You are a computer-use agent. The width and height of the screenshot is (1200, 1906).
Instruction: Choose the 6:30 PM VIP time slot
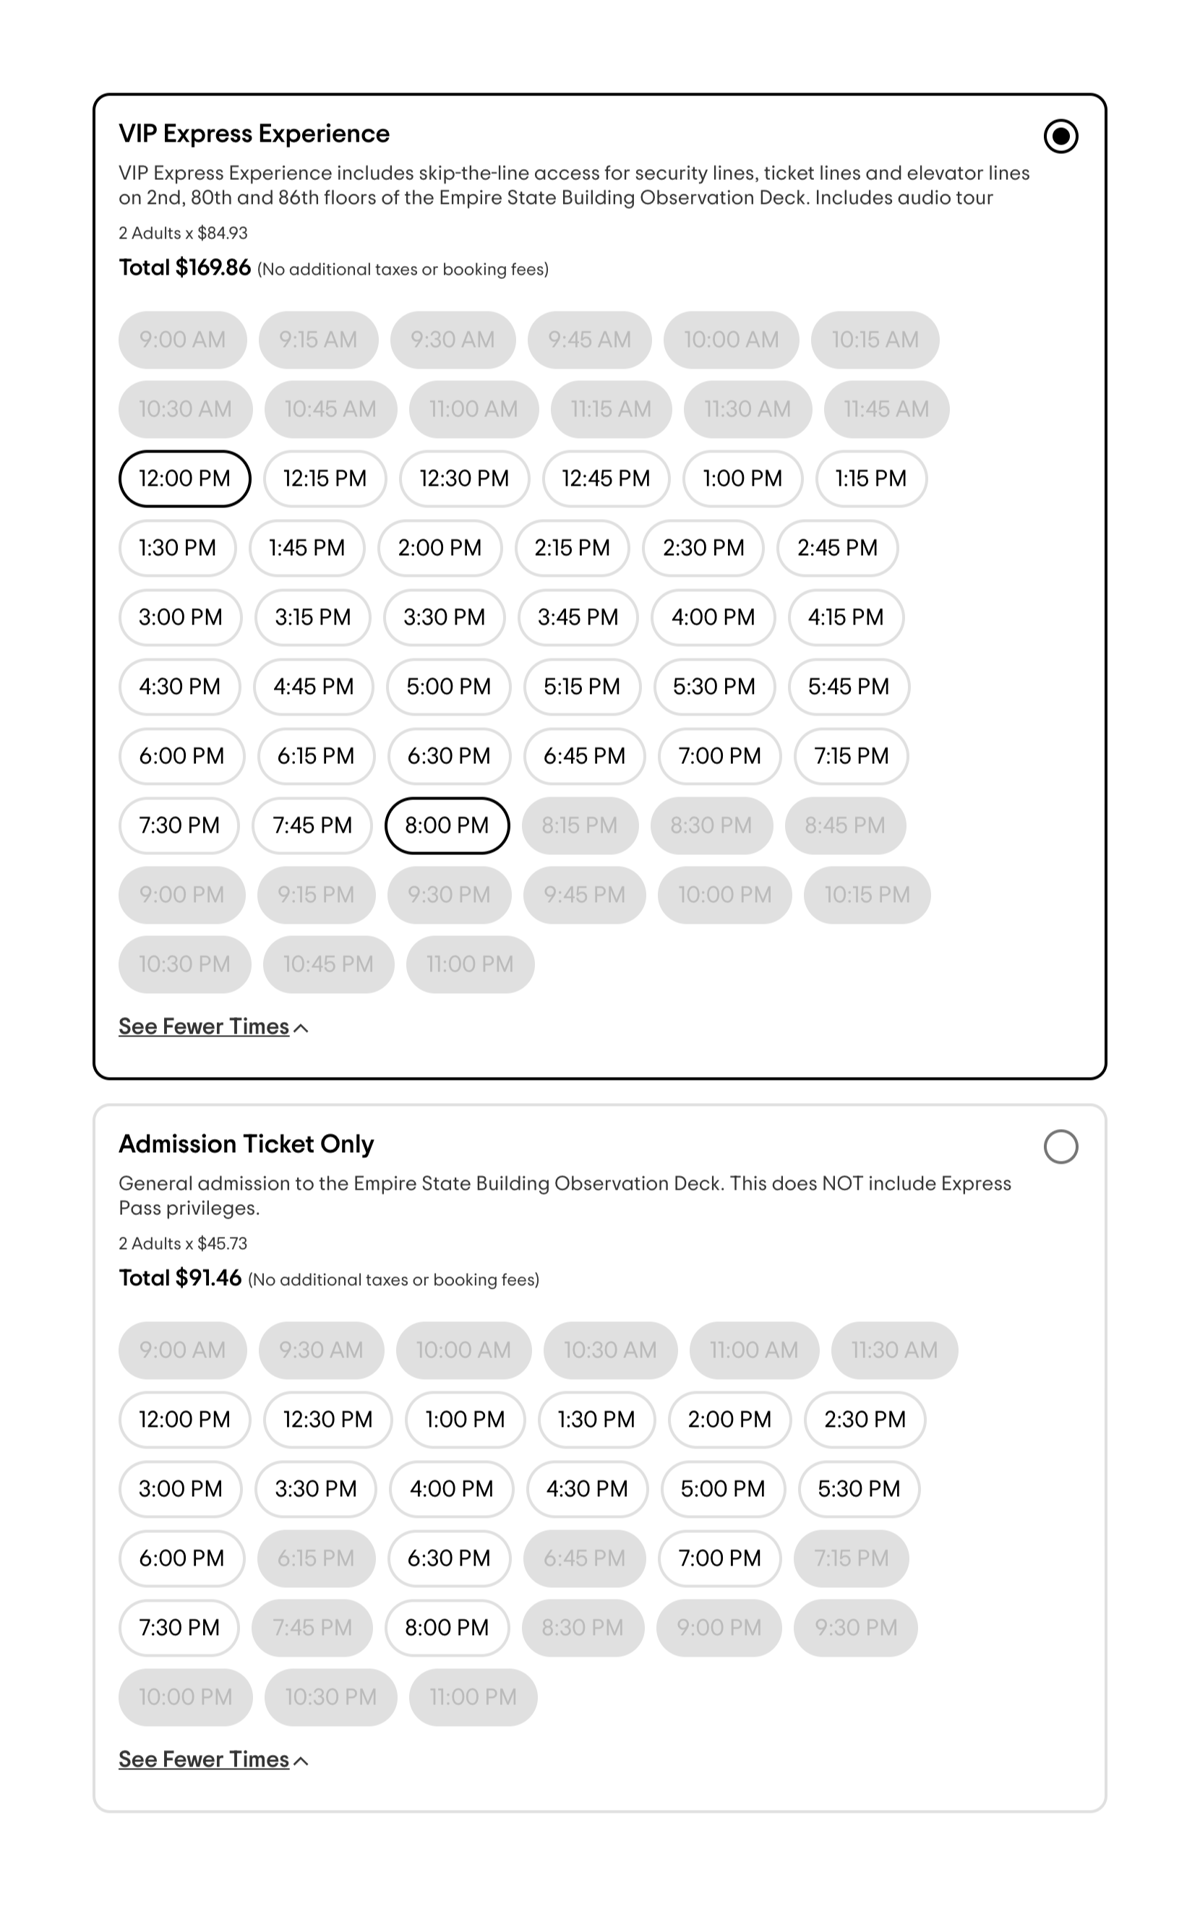(x=448, y=756)
